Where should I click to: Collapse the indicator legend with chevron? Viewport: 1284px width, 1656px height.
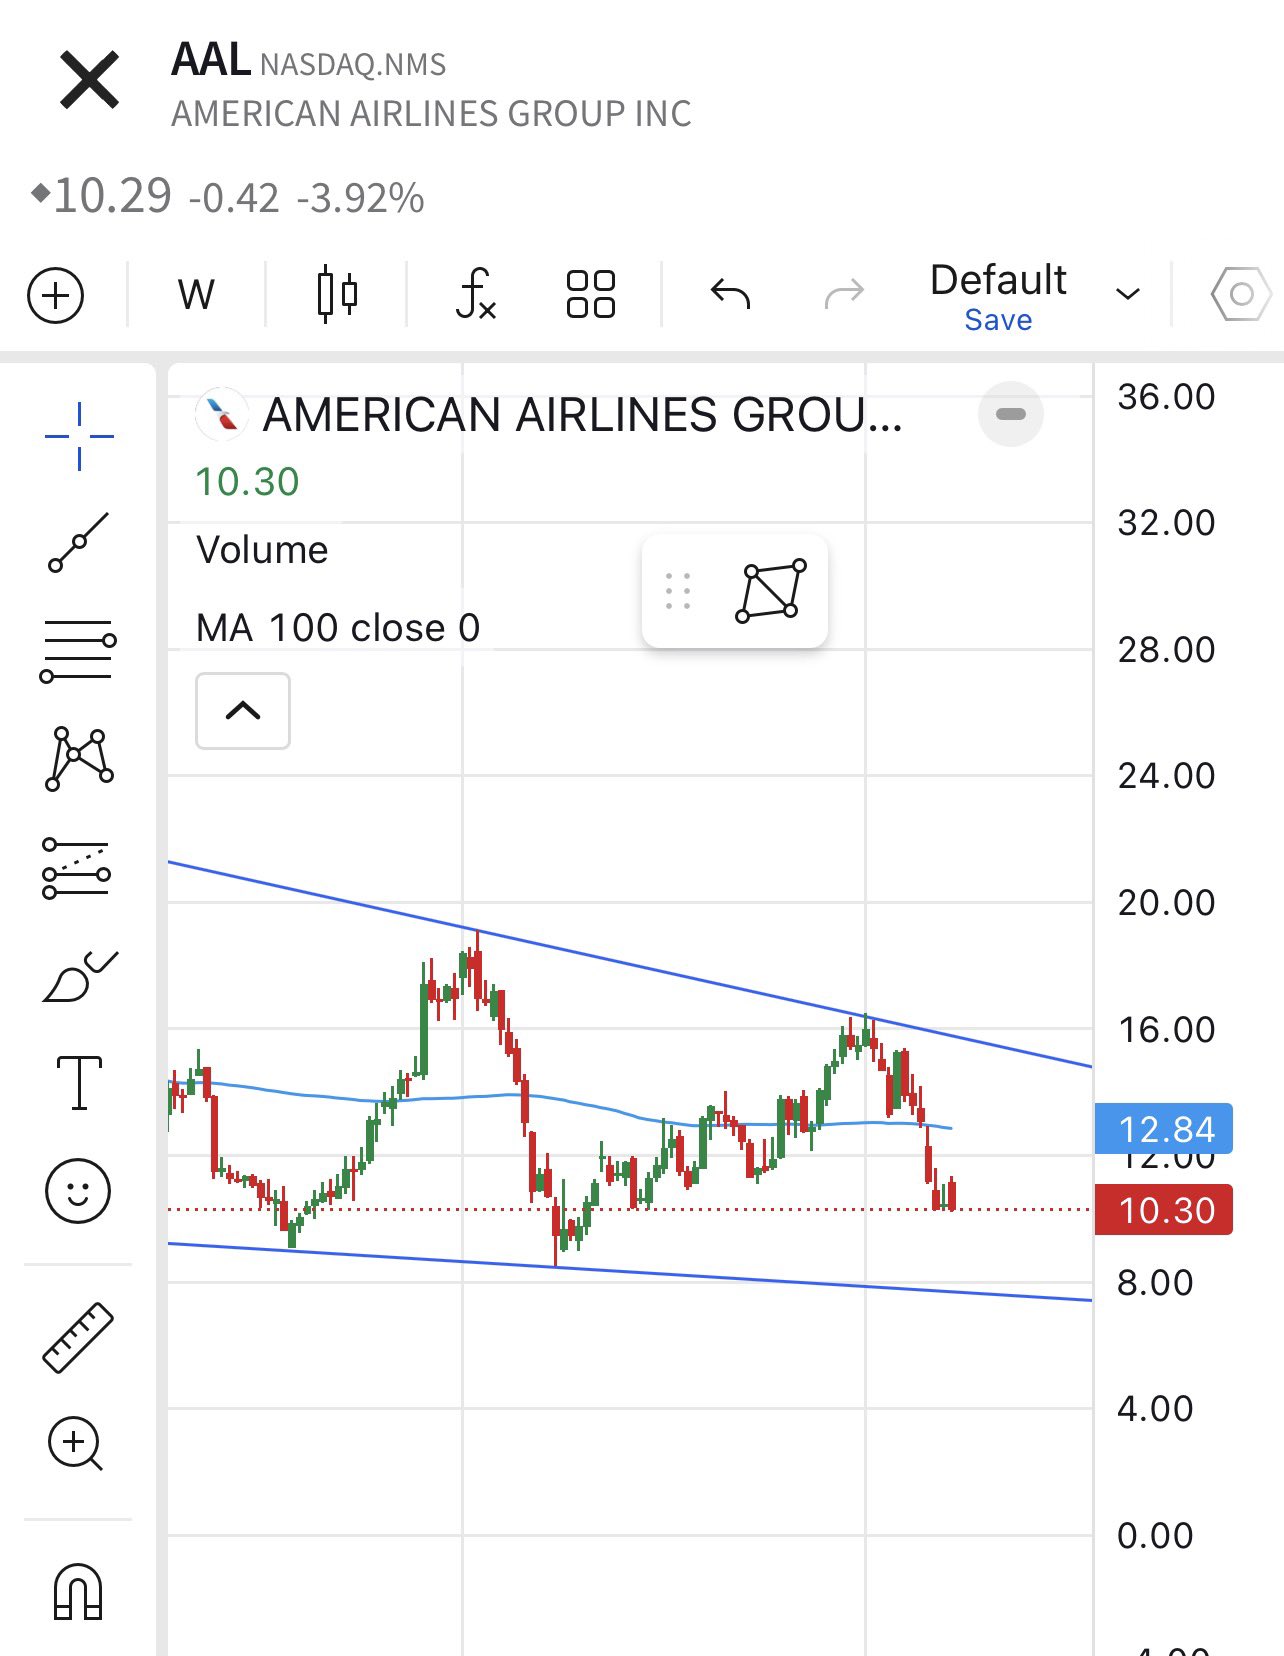(x=243, y=711)
